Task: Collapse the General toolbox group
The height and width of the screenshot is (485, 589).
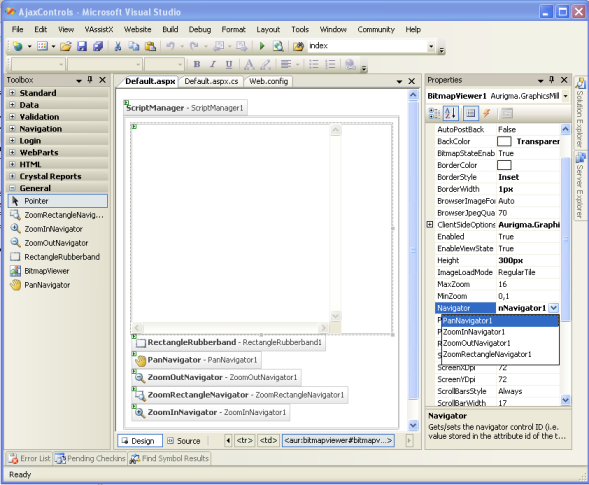Action: pos(12,188)
